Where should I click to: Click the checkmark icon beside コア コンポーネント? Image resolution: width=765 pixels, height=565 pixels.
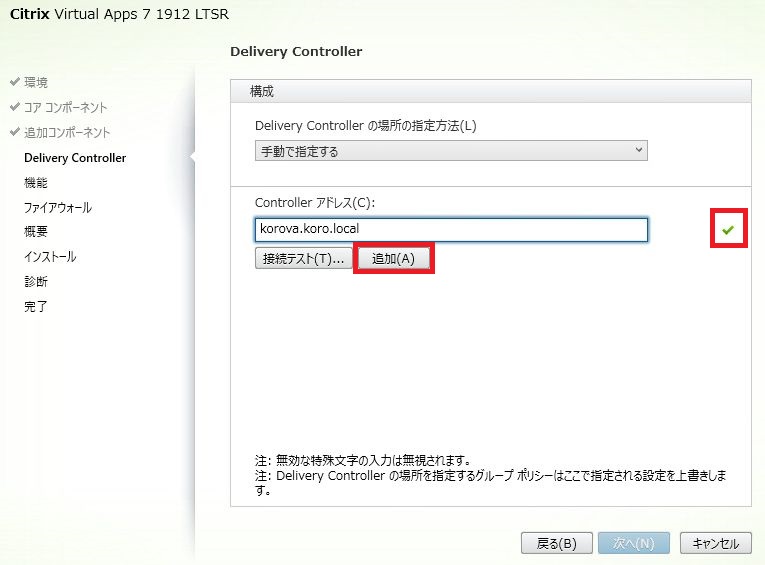tap(15, 107)
